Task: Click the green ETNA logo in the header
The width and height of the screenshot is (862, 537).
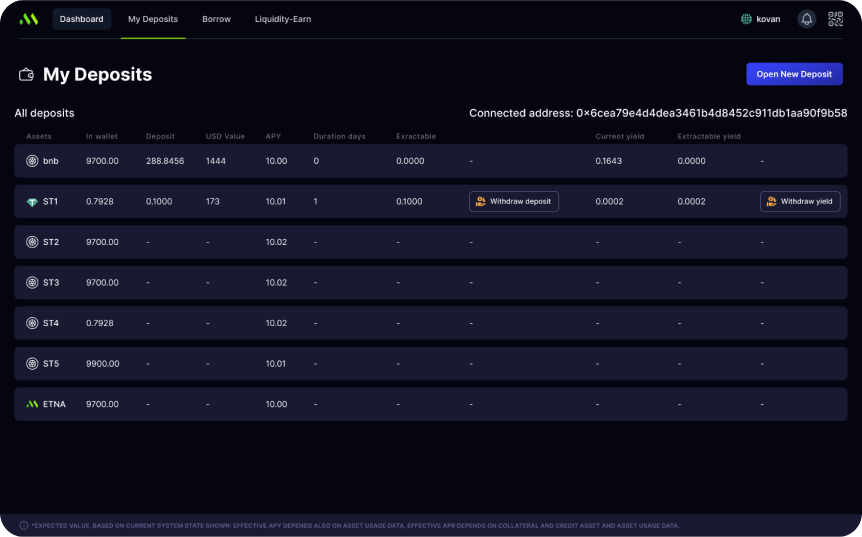Action: 29,19
